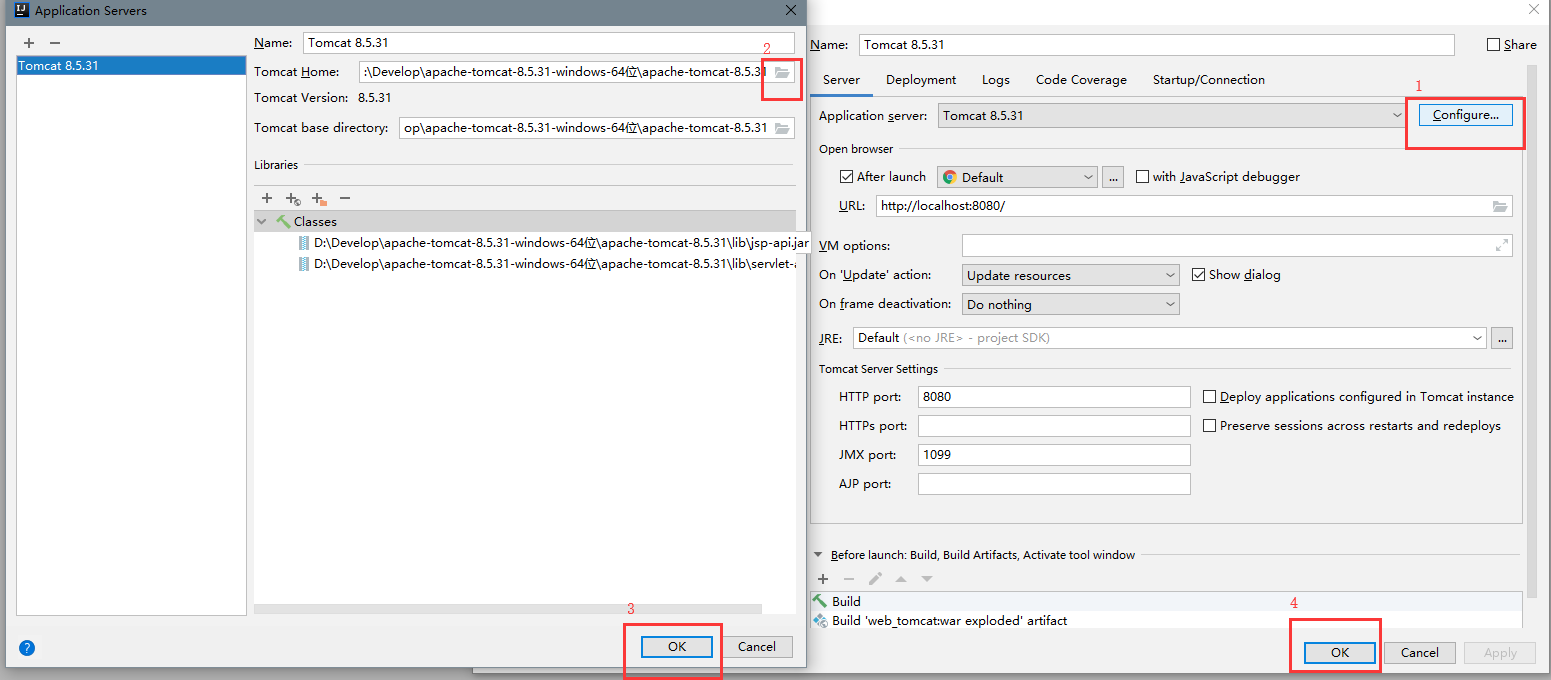Add a library with the Libraries plus icon
The image size is (1551, 680).
(x=267, y=199)
